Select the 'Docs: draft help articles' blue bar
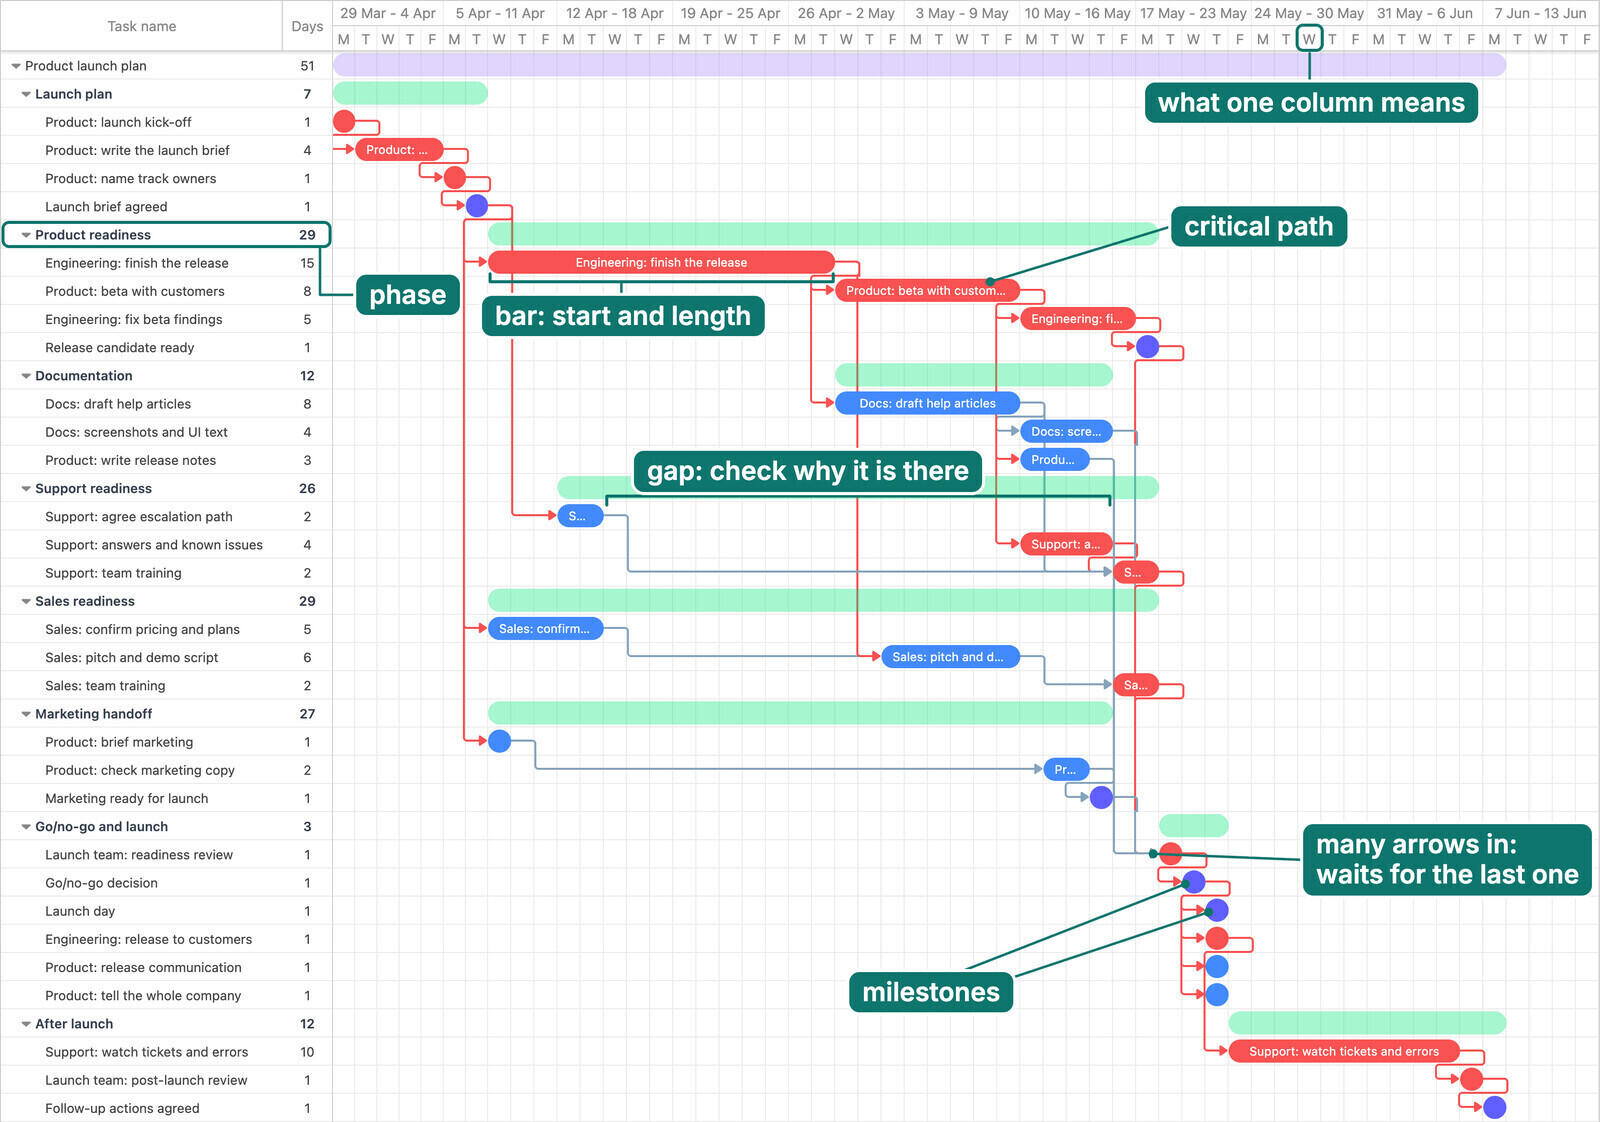The width and height of the screenshot is (1600, 1122). [927, 404]
